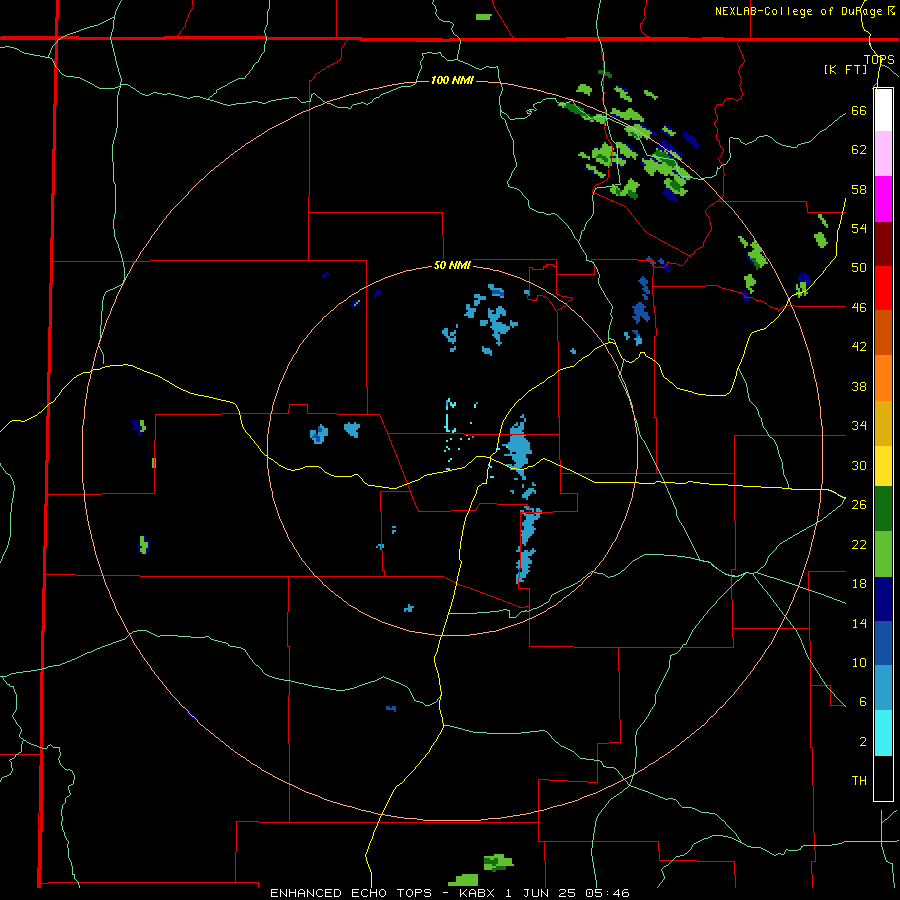
Task: Pick the magenta legend color near 58
Action: pos(883,199)
